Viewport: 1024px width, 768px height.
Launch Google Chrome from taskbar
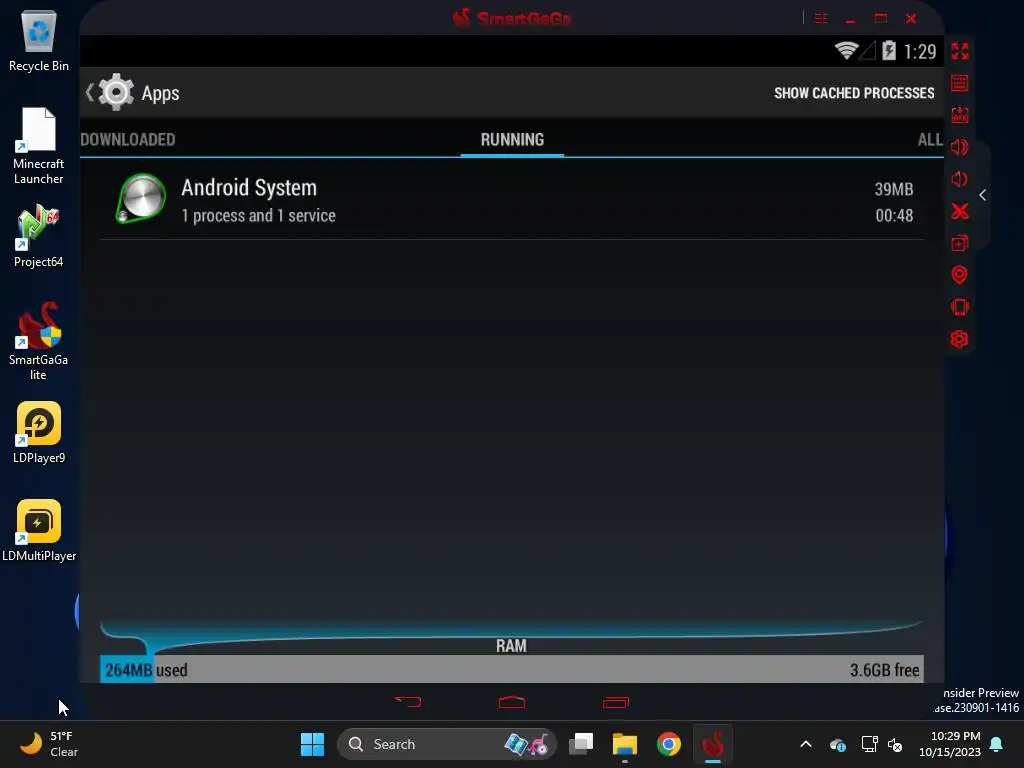click(x=668, y=744)
